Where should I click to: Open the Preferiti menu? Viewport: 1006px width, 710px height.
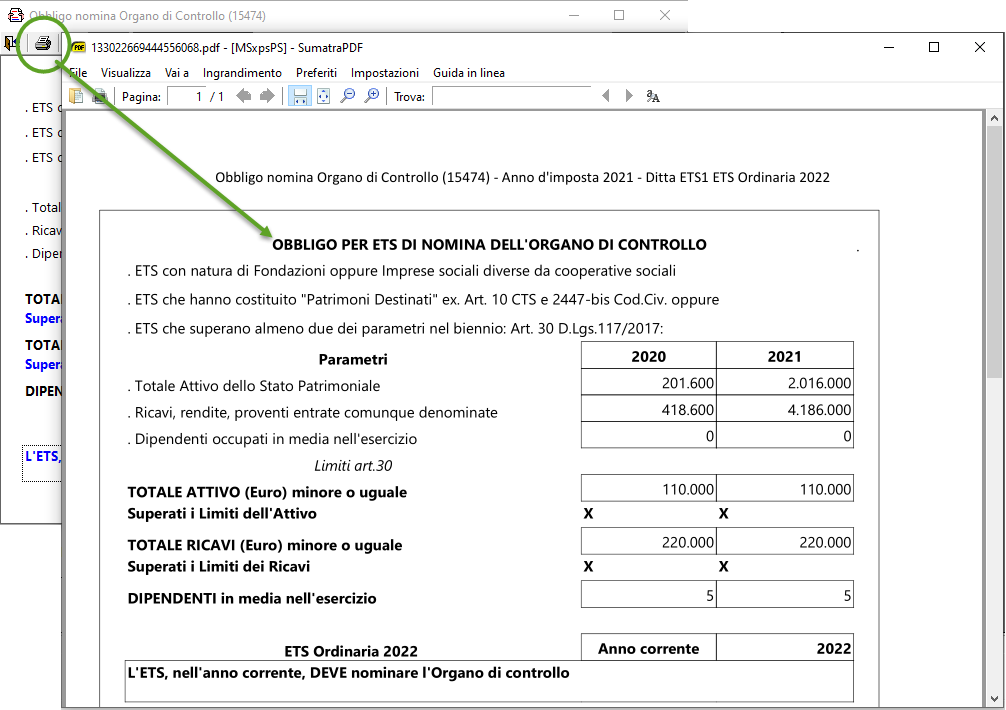(316, 73)
